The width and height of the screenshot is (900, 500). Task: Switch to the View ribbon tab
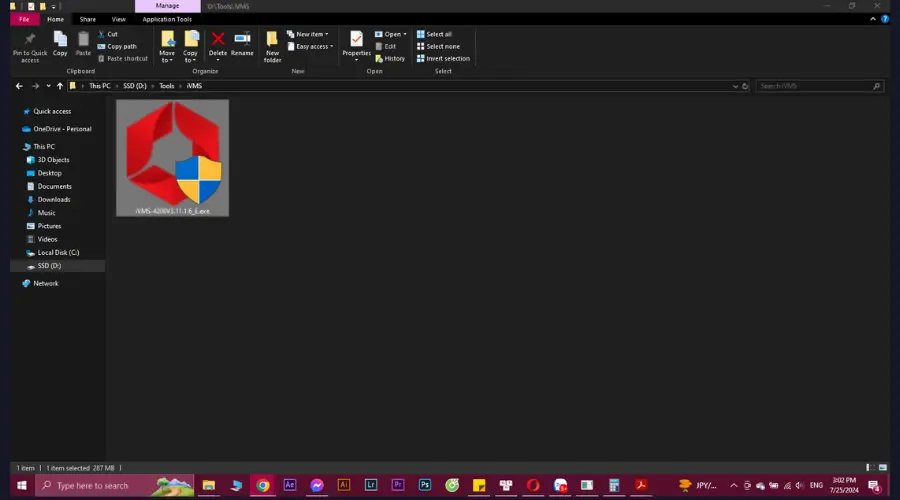point(119,19)
